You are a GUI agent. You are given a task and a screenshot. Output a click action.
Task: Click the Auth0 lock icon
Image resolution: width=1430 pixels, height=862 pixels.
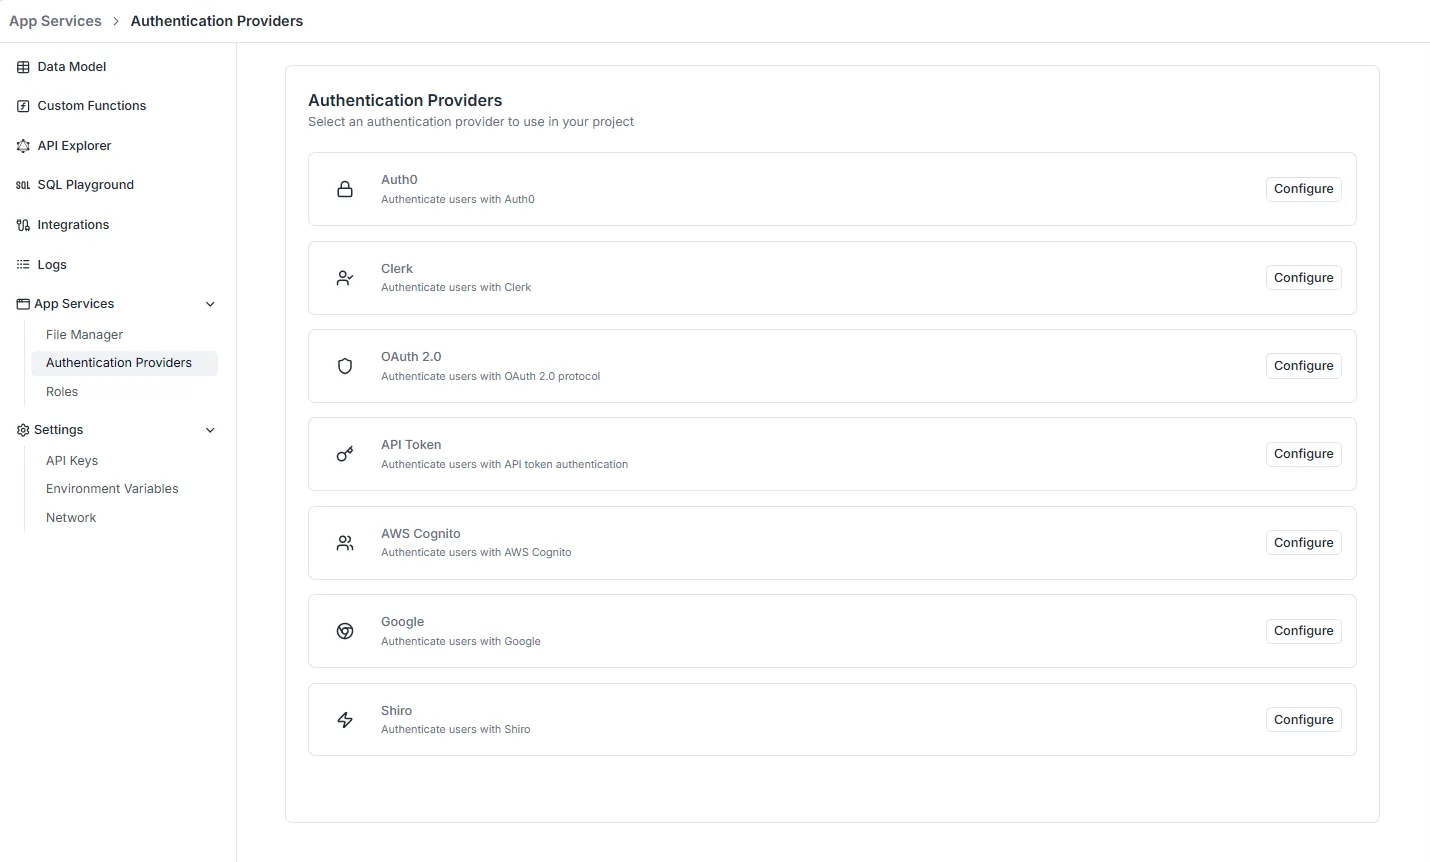pyautogui.click(x=345, y=189)
